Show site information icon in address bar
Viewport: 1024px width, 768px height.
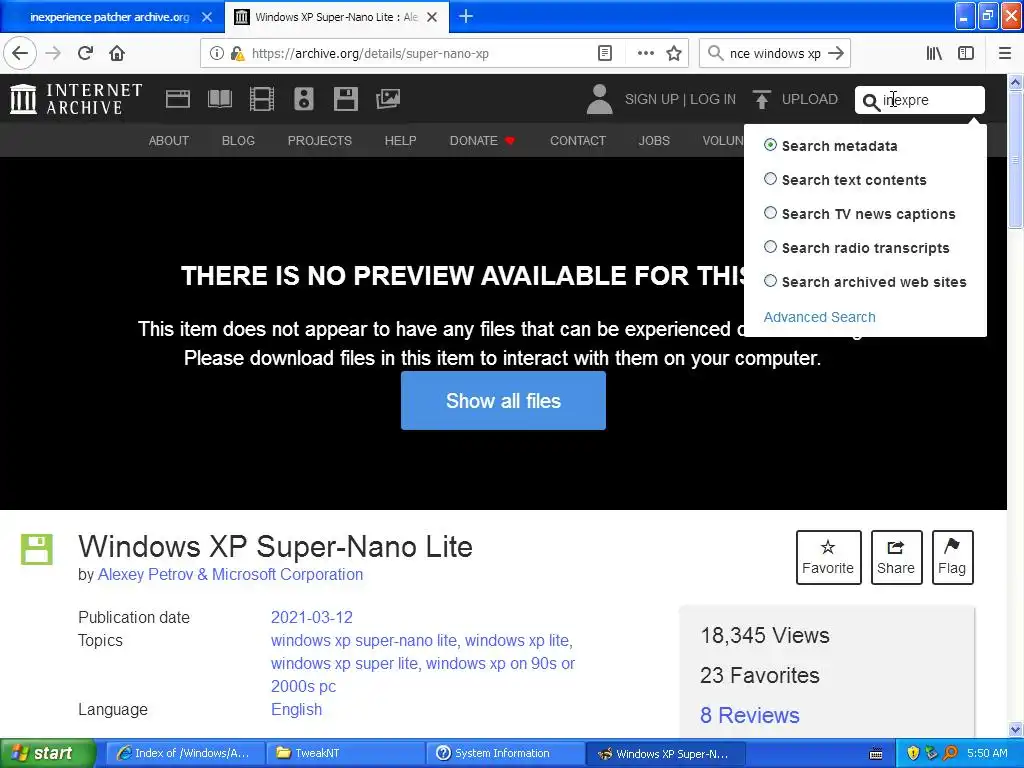[x=216, y=54]
